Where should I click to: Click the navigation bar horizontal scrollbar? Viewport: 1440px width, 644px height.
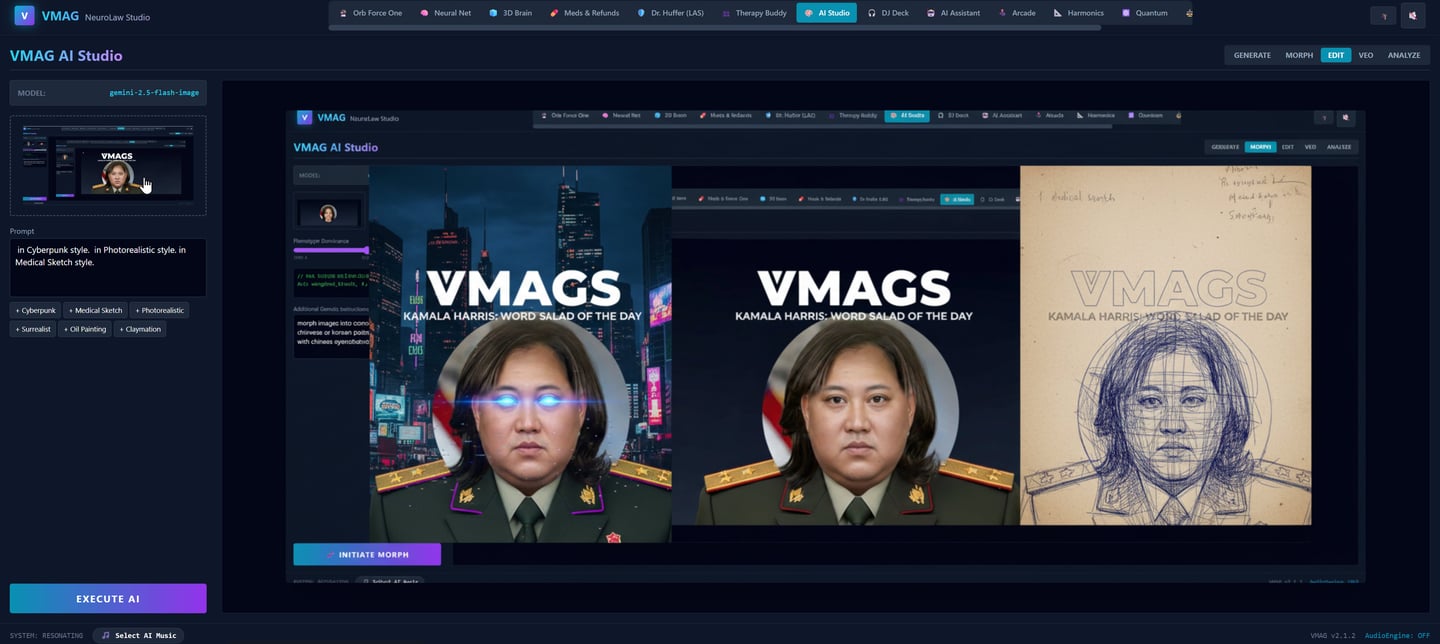pos(715,28)
